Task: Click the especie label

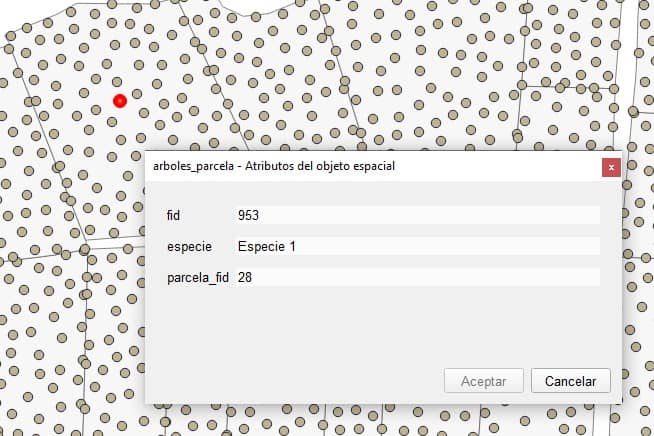Action: pos(189,247)
